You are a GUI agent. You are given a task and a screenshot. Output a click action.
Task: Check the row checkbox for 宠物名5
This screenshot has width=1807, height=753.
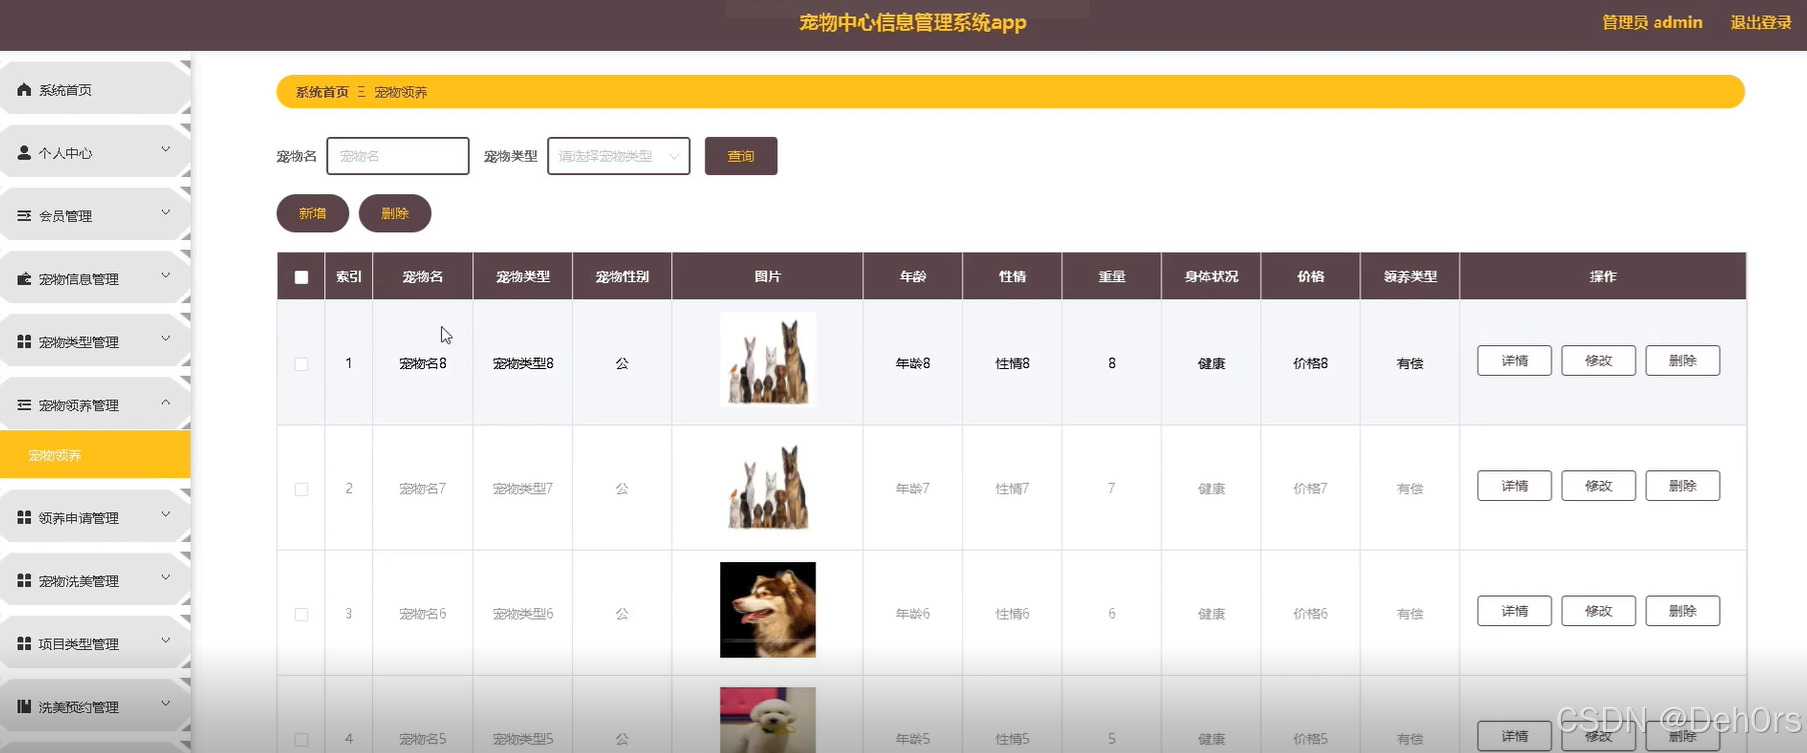click(301, 739)
